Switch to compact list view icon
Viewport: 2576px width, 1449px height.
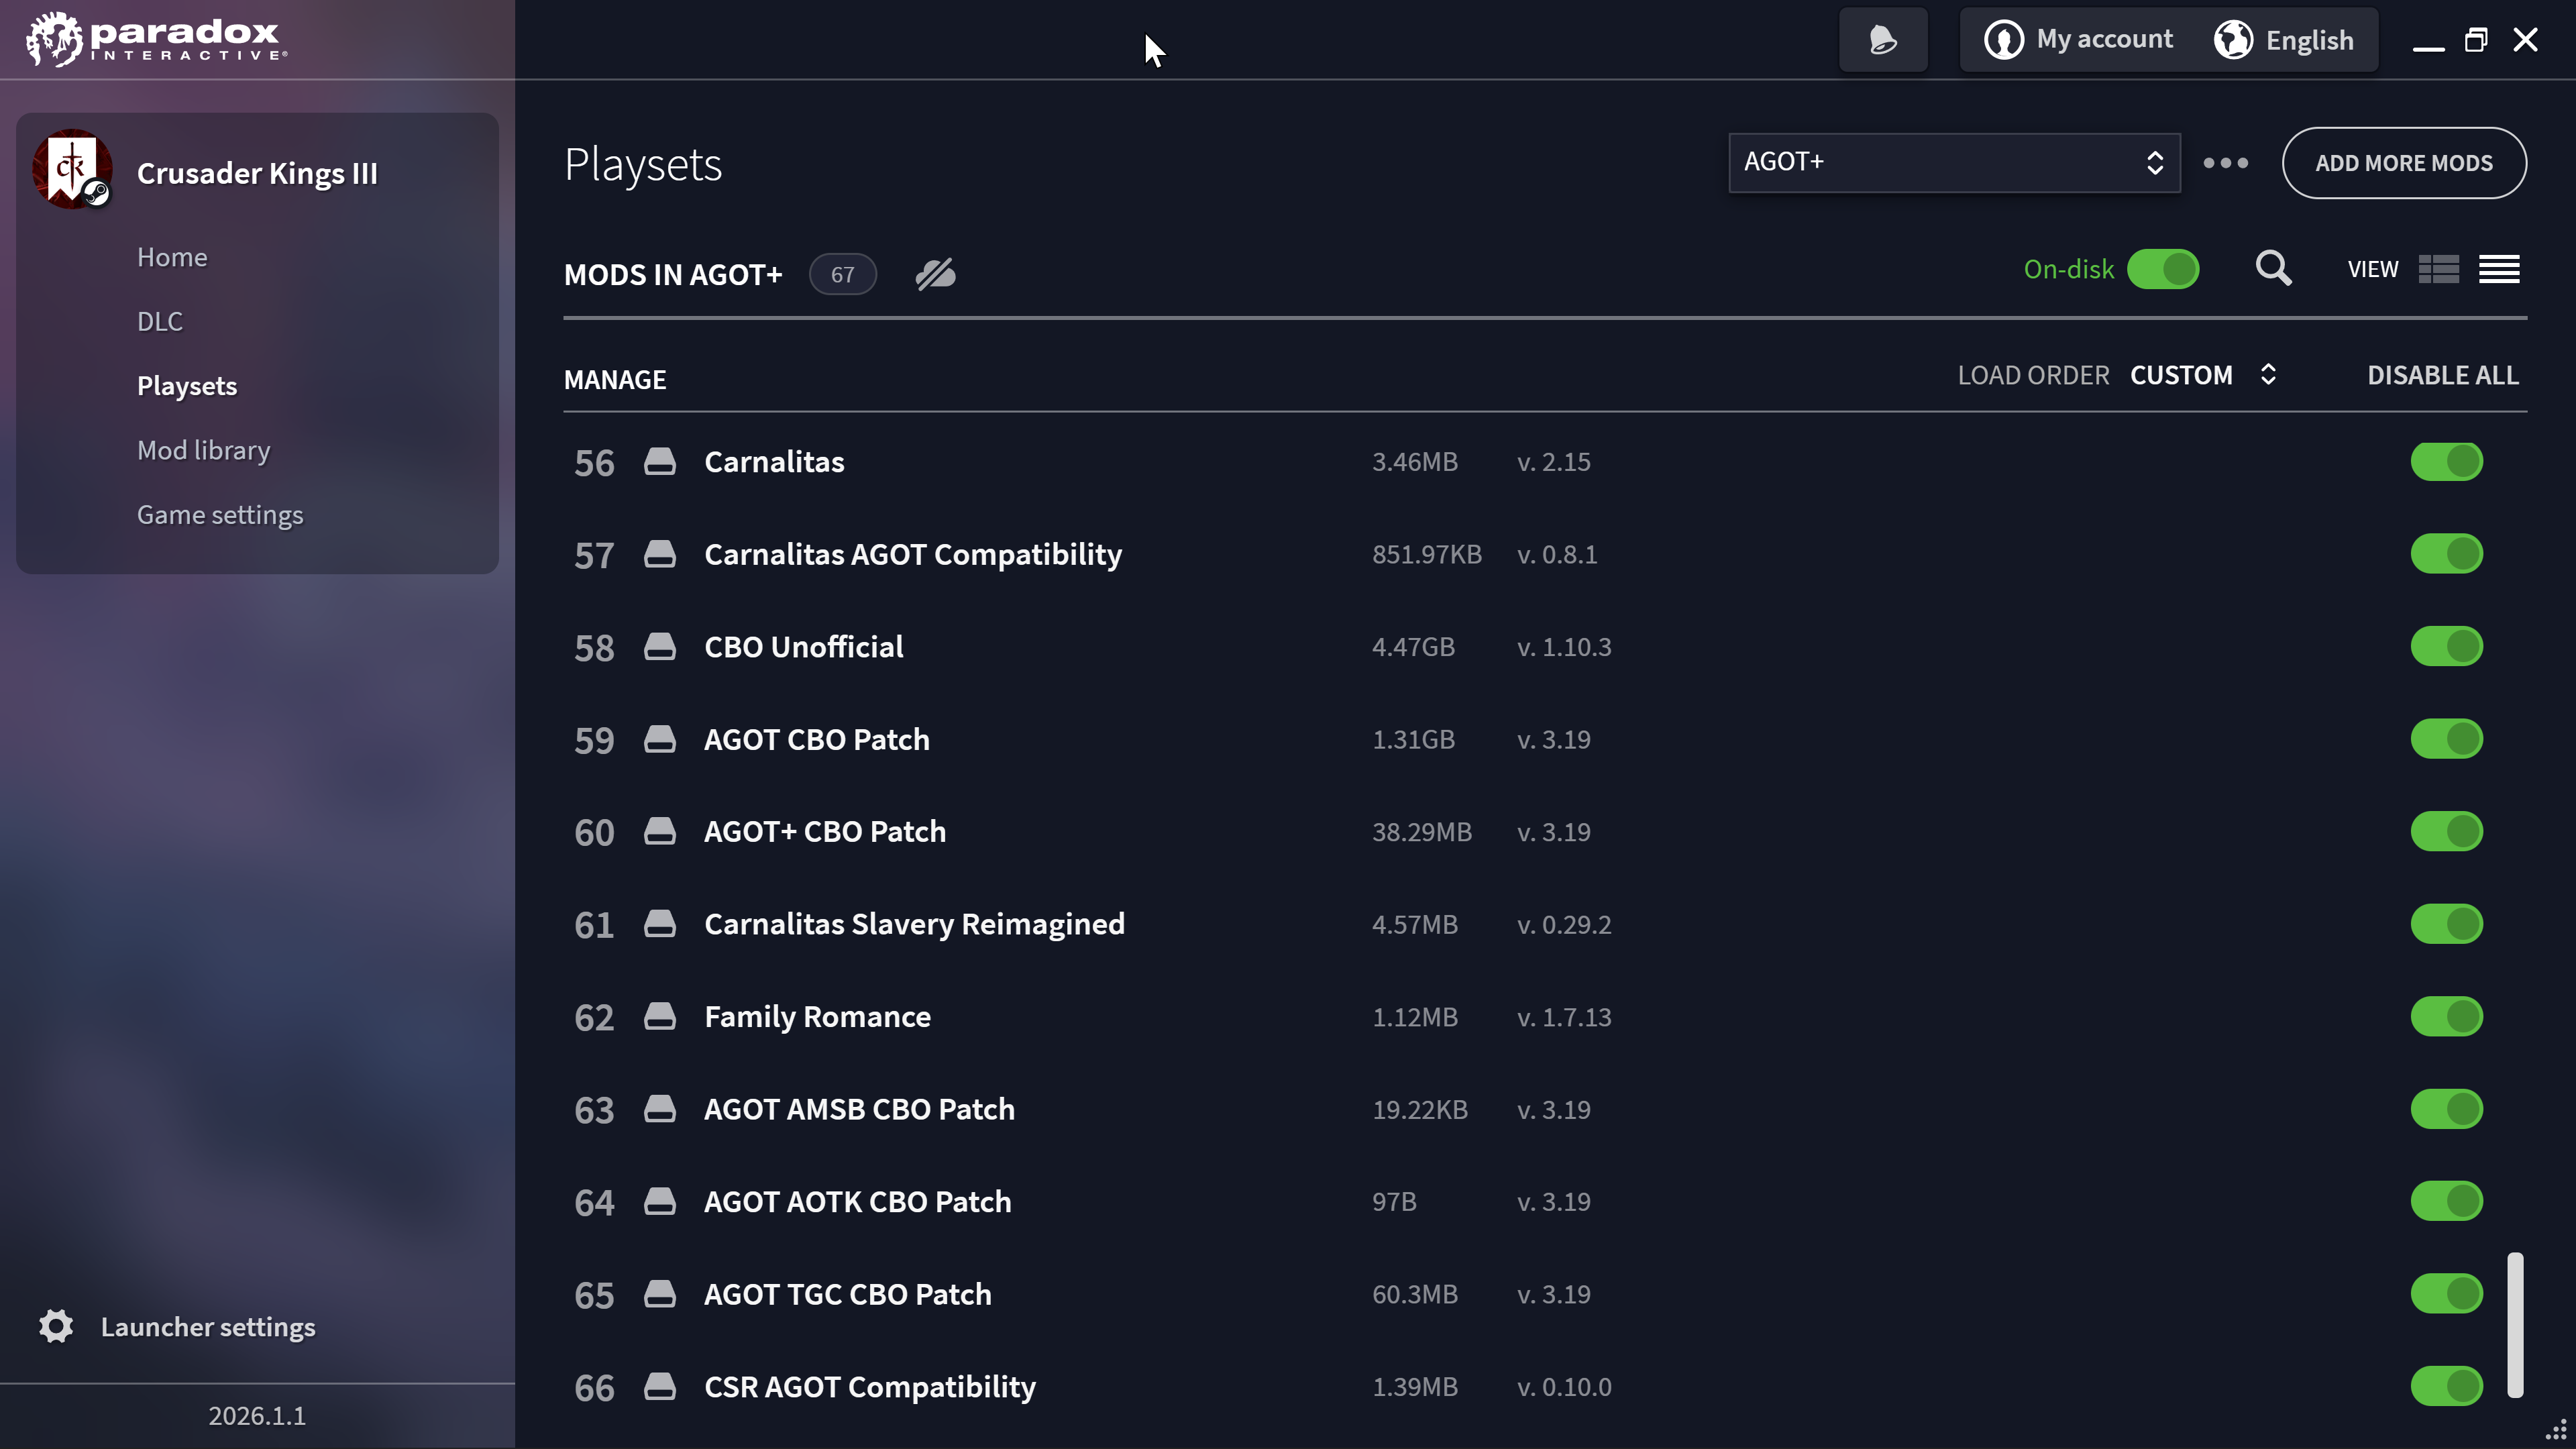point(2499,269)
